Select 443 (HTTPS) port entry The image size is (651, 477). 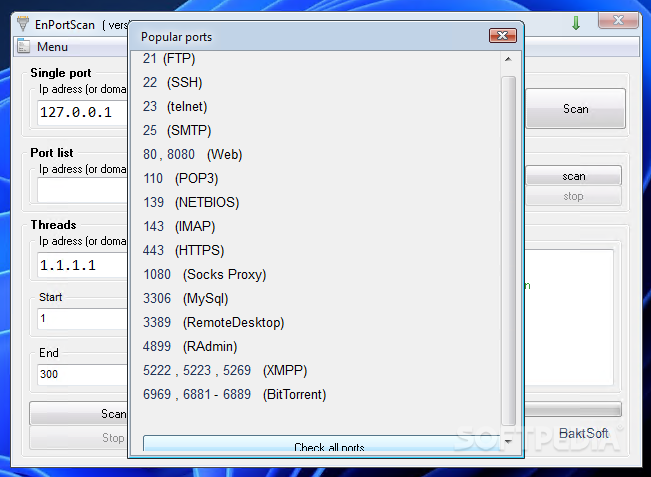coord(184,251)
